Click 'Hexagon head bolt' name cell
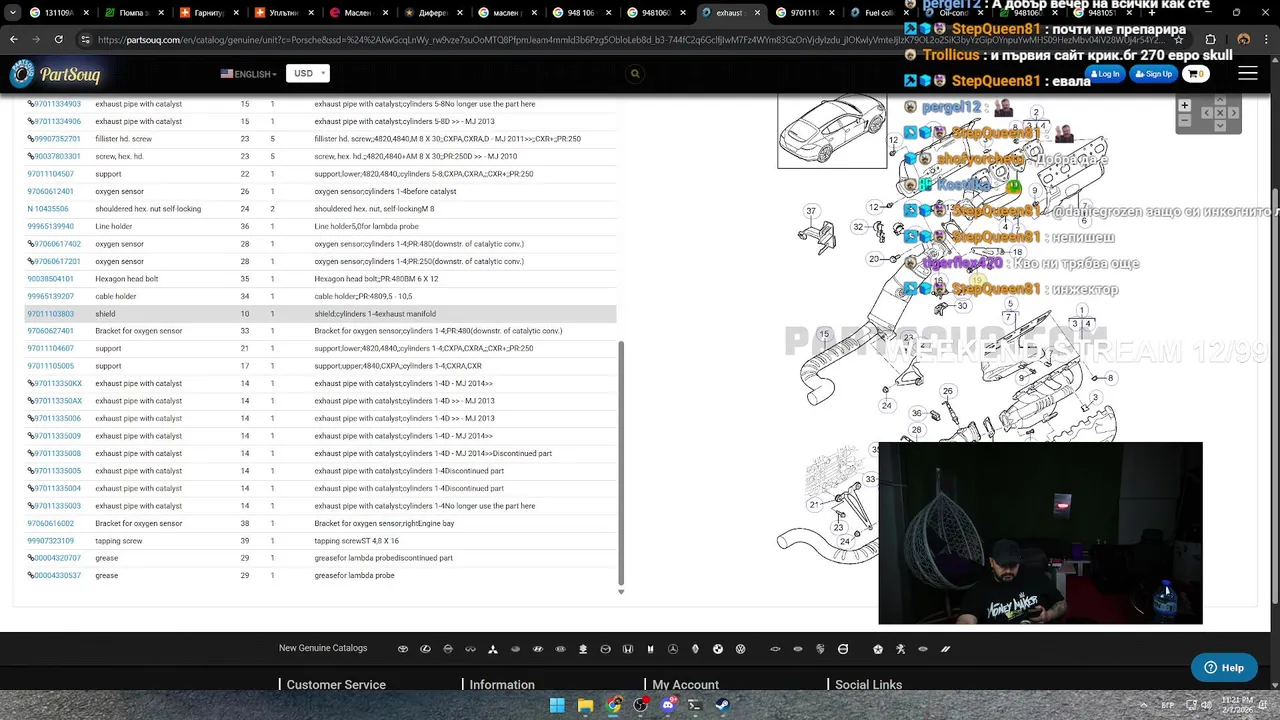 (x=126, y=279)
